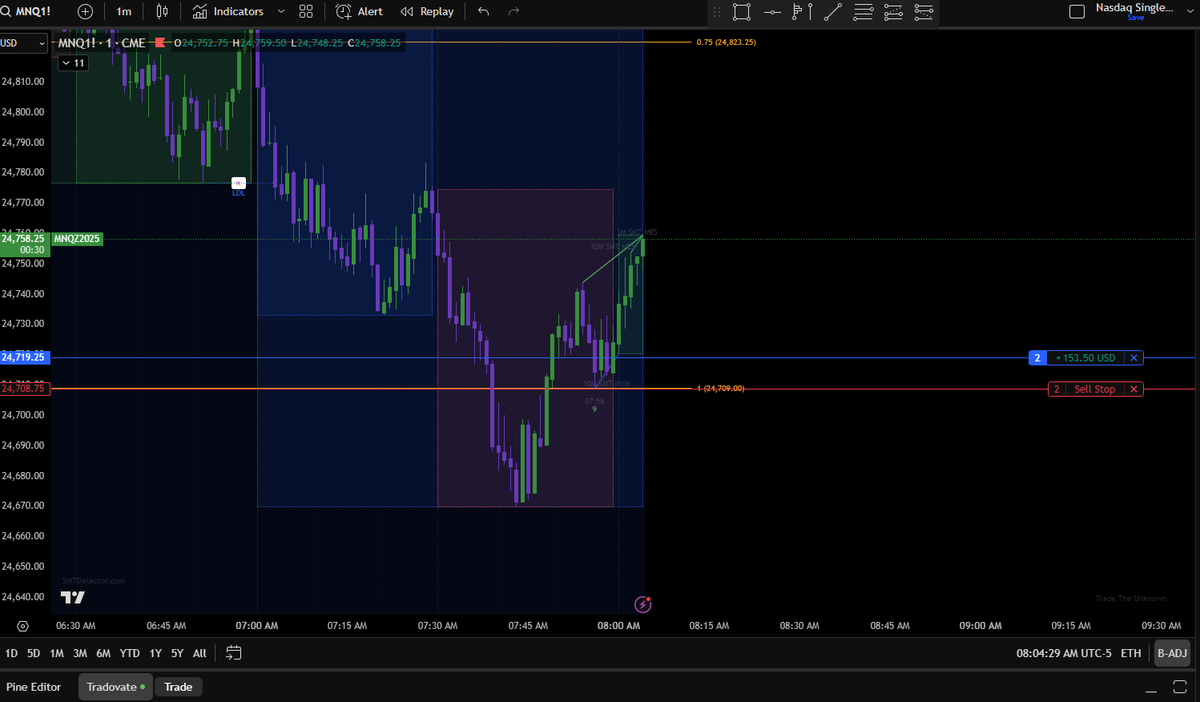Set range to 6M
The height and width of the screenshot is (702, 1200).
pyautogui.click(x=103, y=653)
